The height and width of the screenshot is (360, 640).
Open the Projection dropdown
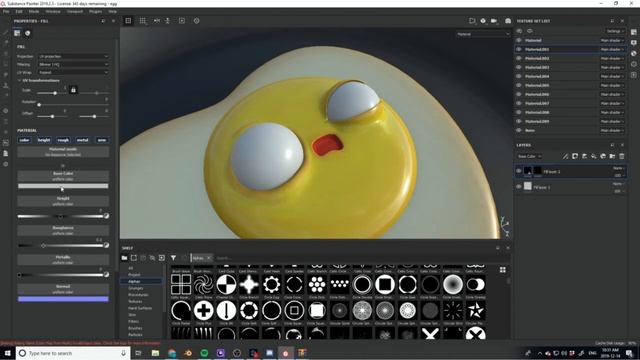73,56
